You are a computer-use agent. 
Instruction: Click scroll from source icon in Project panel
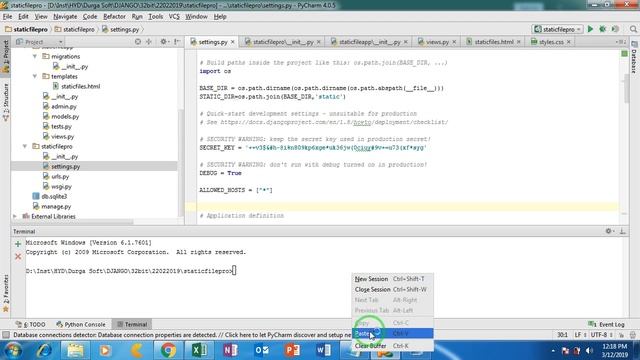(138, 42)
